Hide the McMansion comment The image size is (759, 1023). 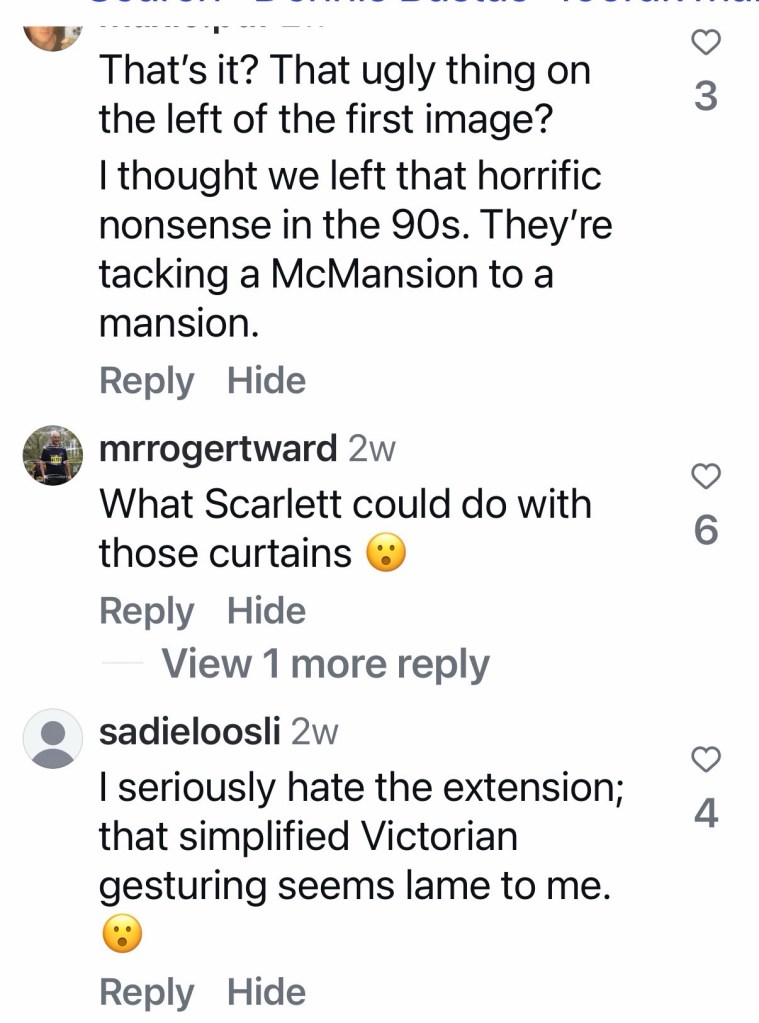point(266,381)
